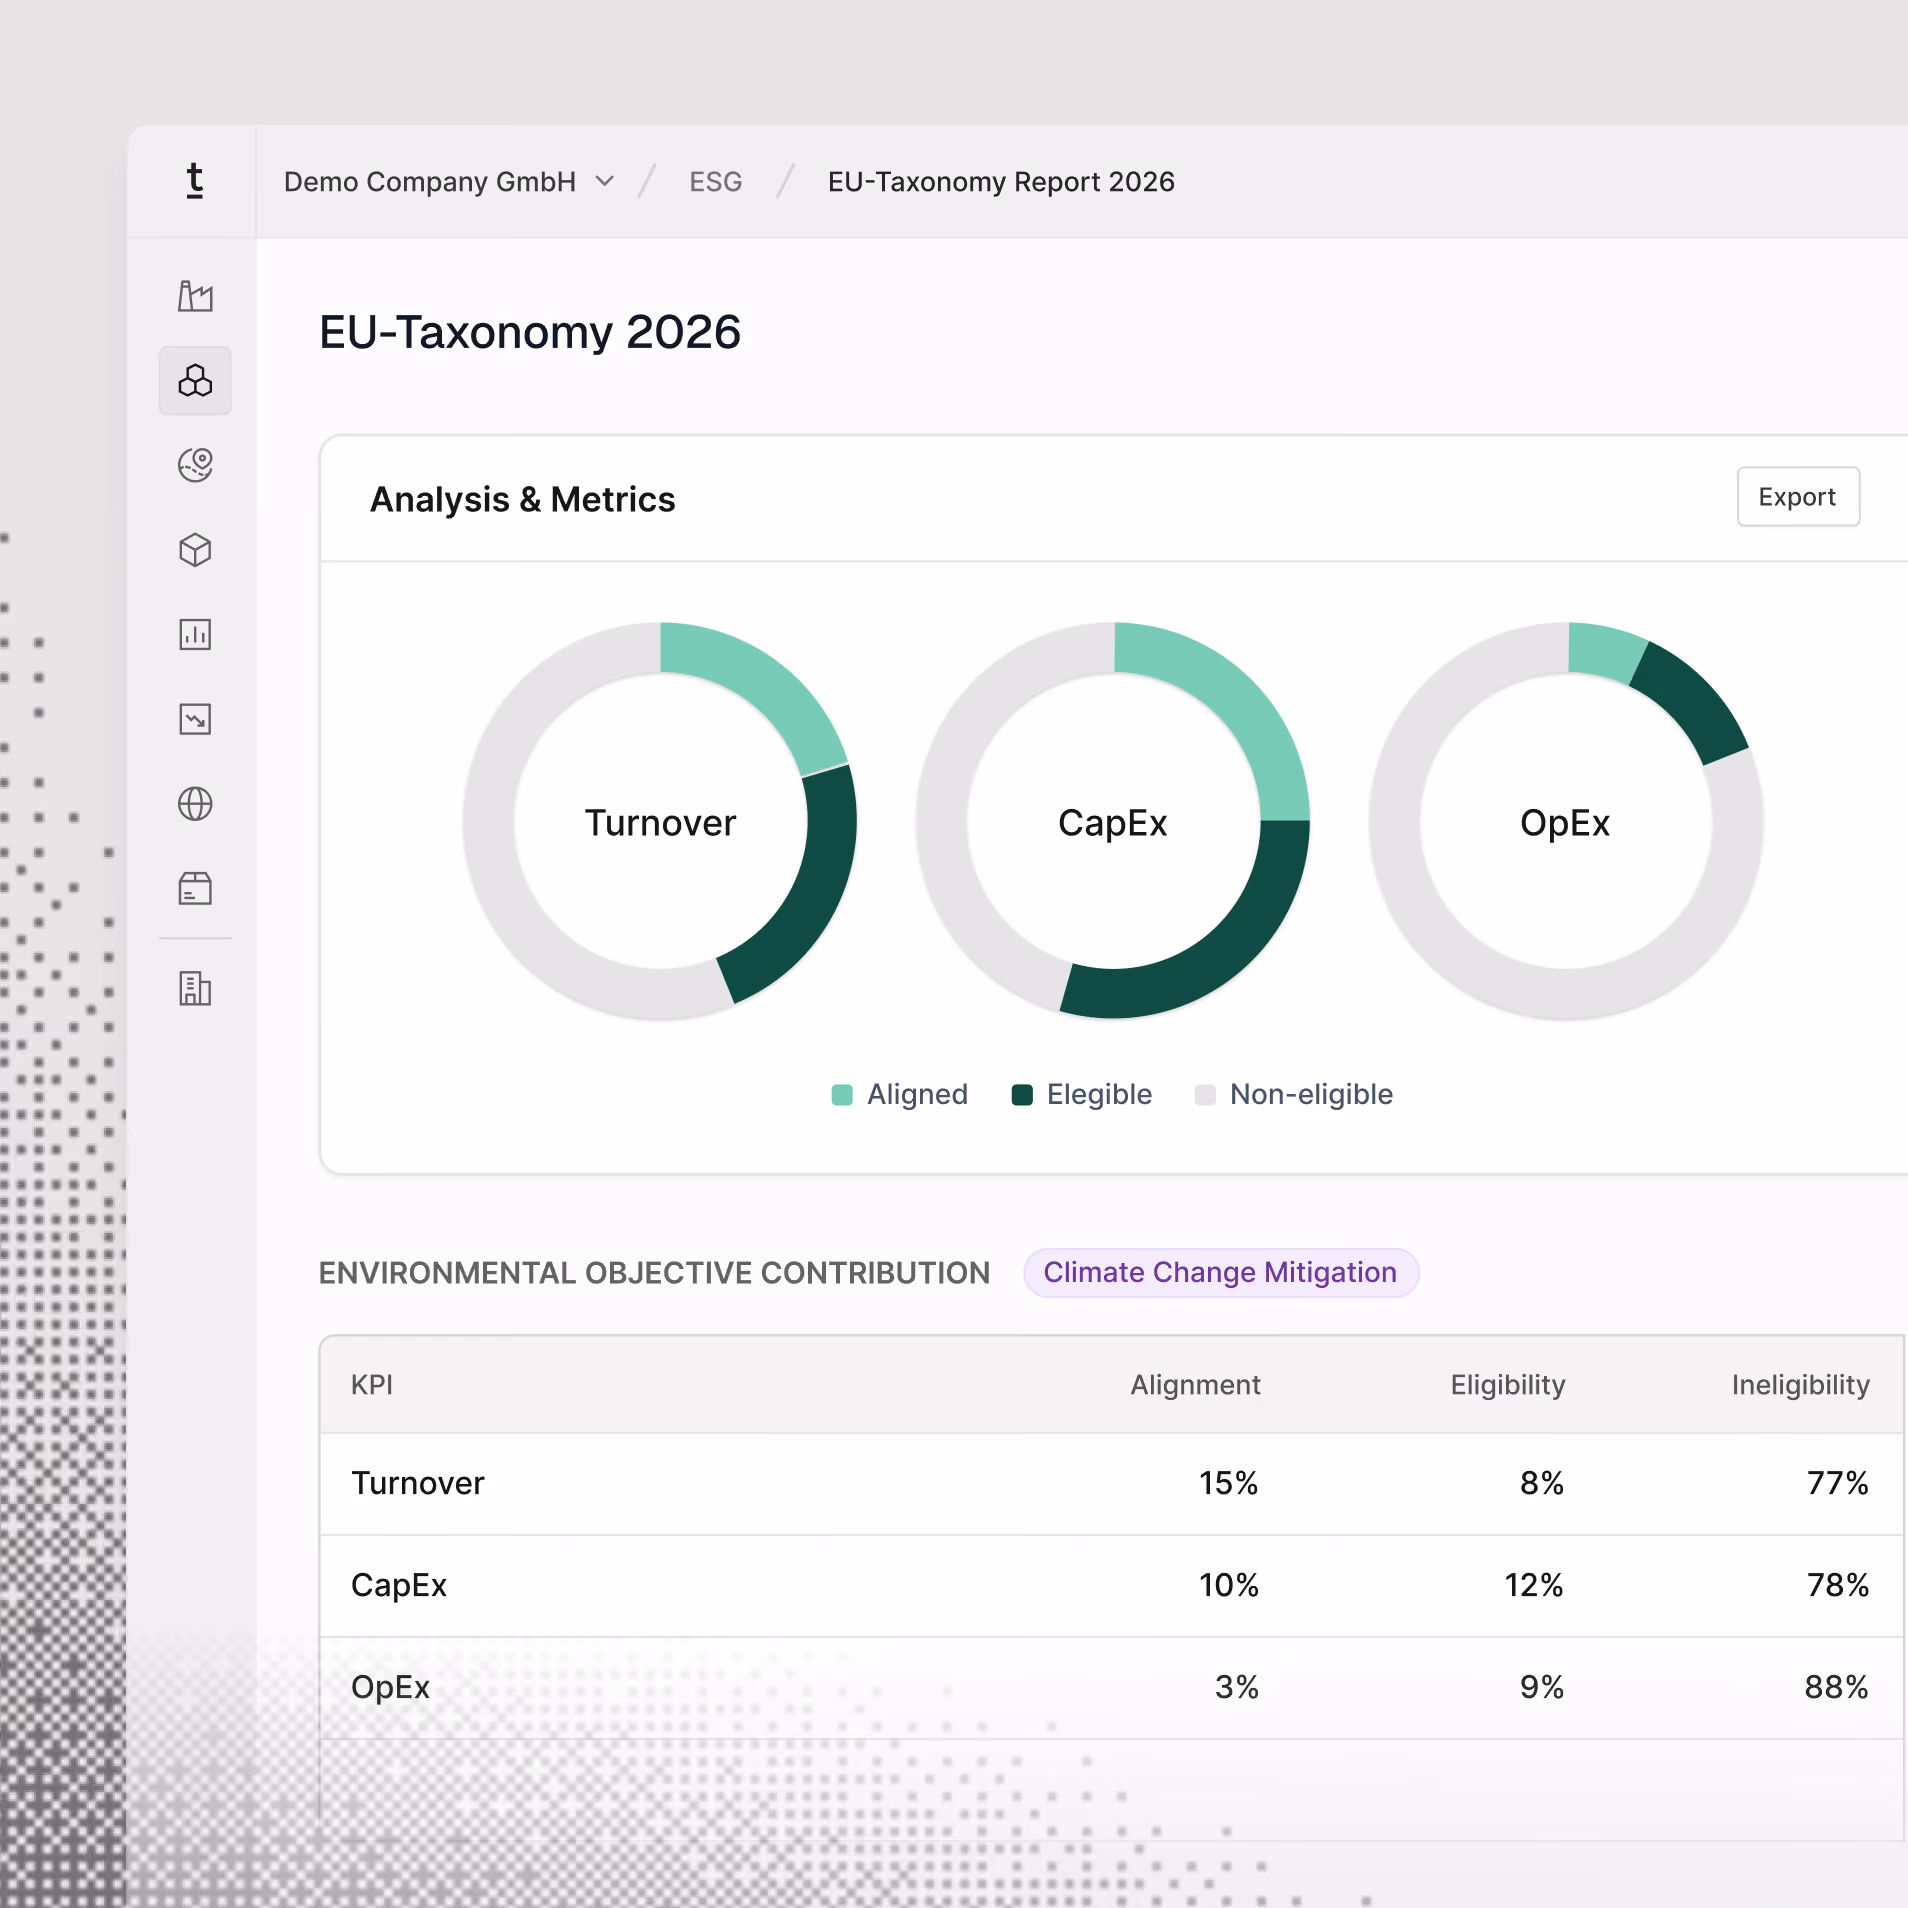
Task: Click CapEx ineligibility value 78%
Action: point(1838,1585)
